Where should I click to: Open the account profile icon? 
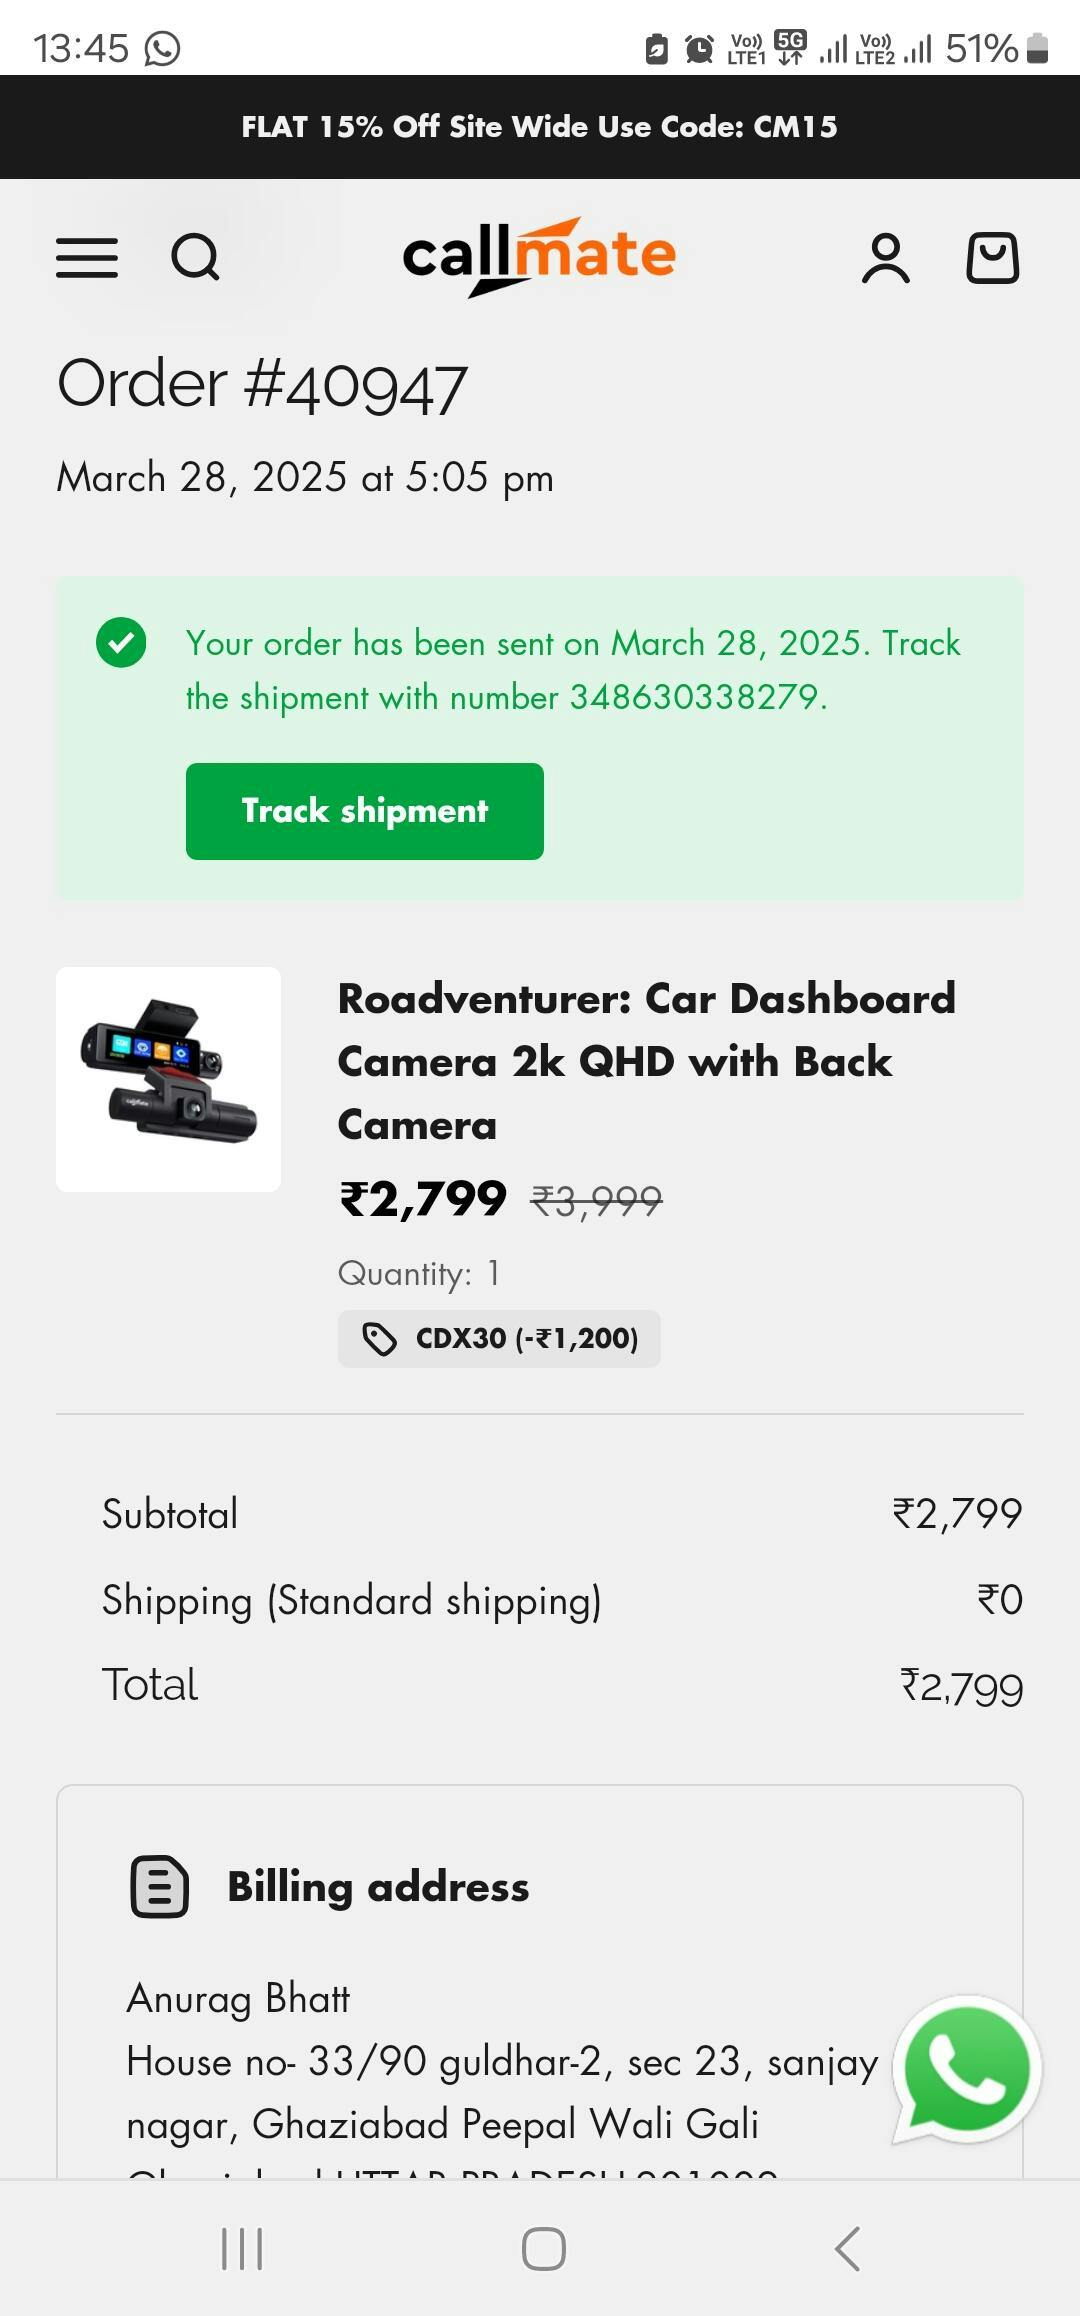(886, 258)
